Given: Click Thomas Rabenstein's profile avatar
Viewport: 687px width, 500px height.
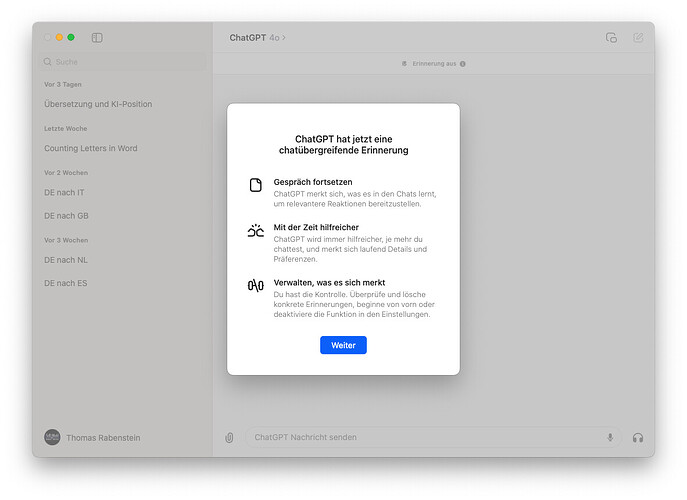Looking at the screenshot, I should [x=52, y=437].
